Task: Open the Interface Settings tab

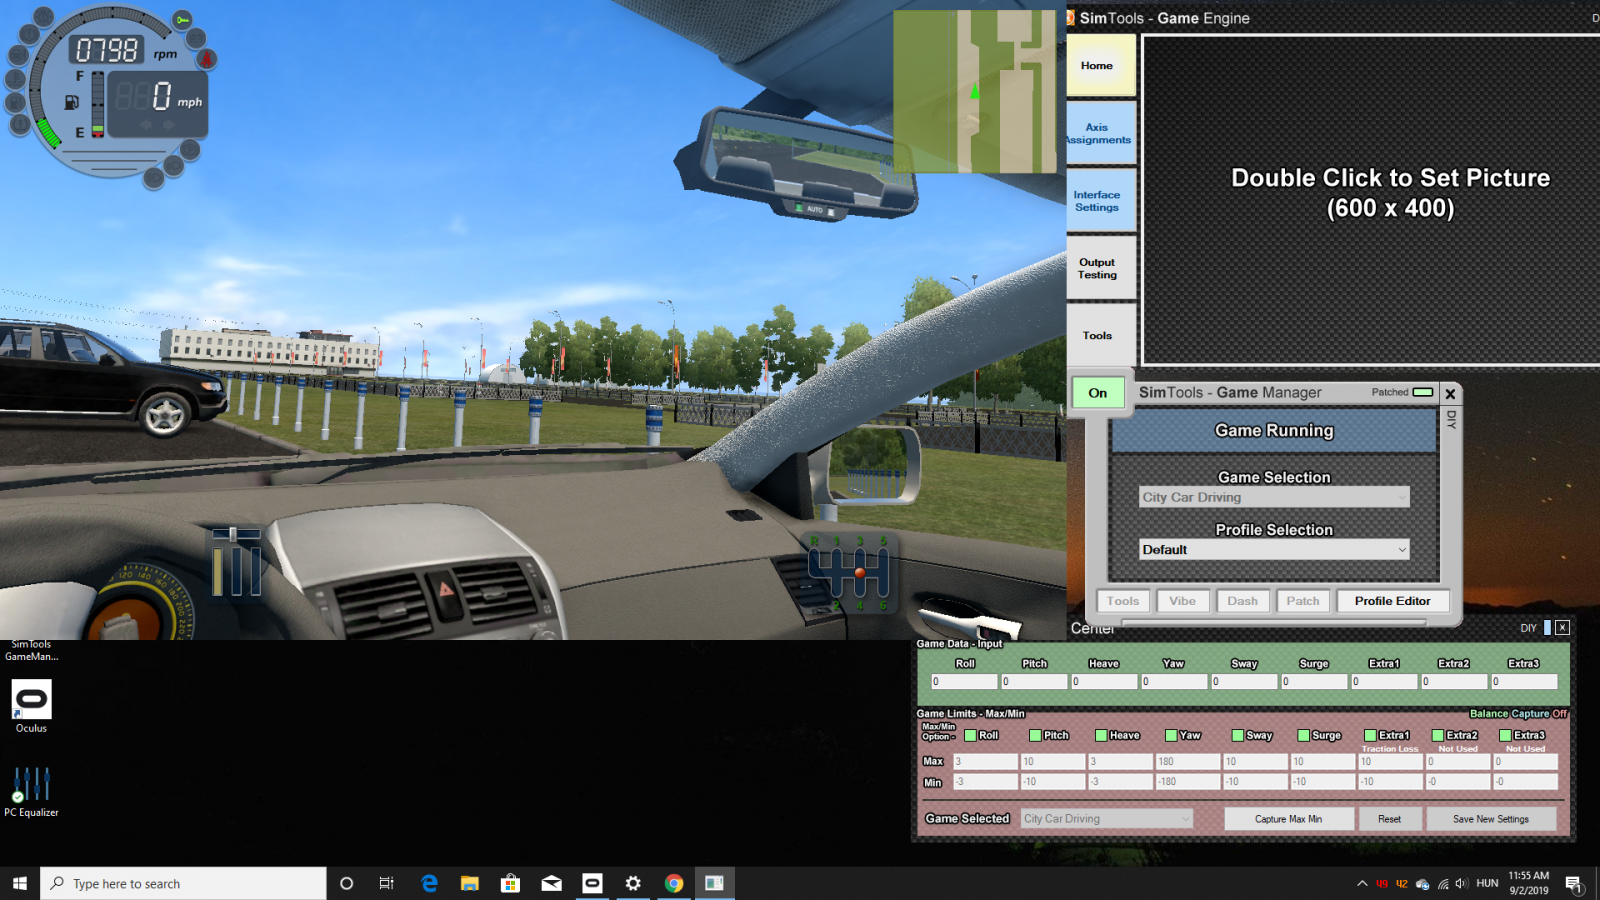Action: click(x=1100, y=201)
